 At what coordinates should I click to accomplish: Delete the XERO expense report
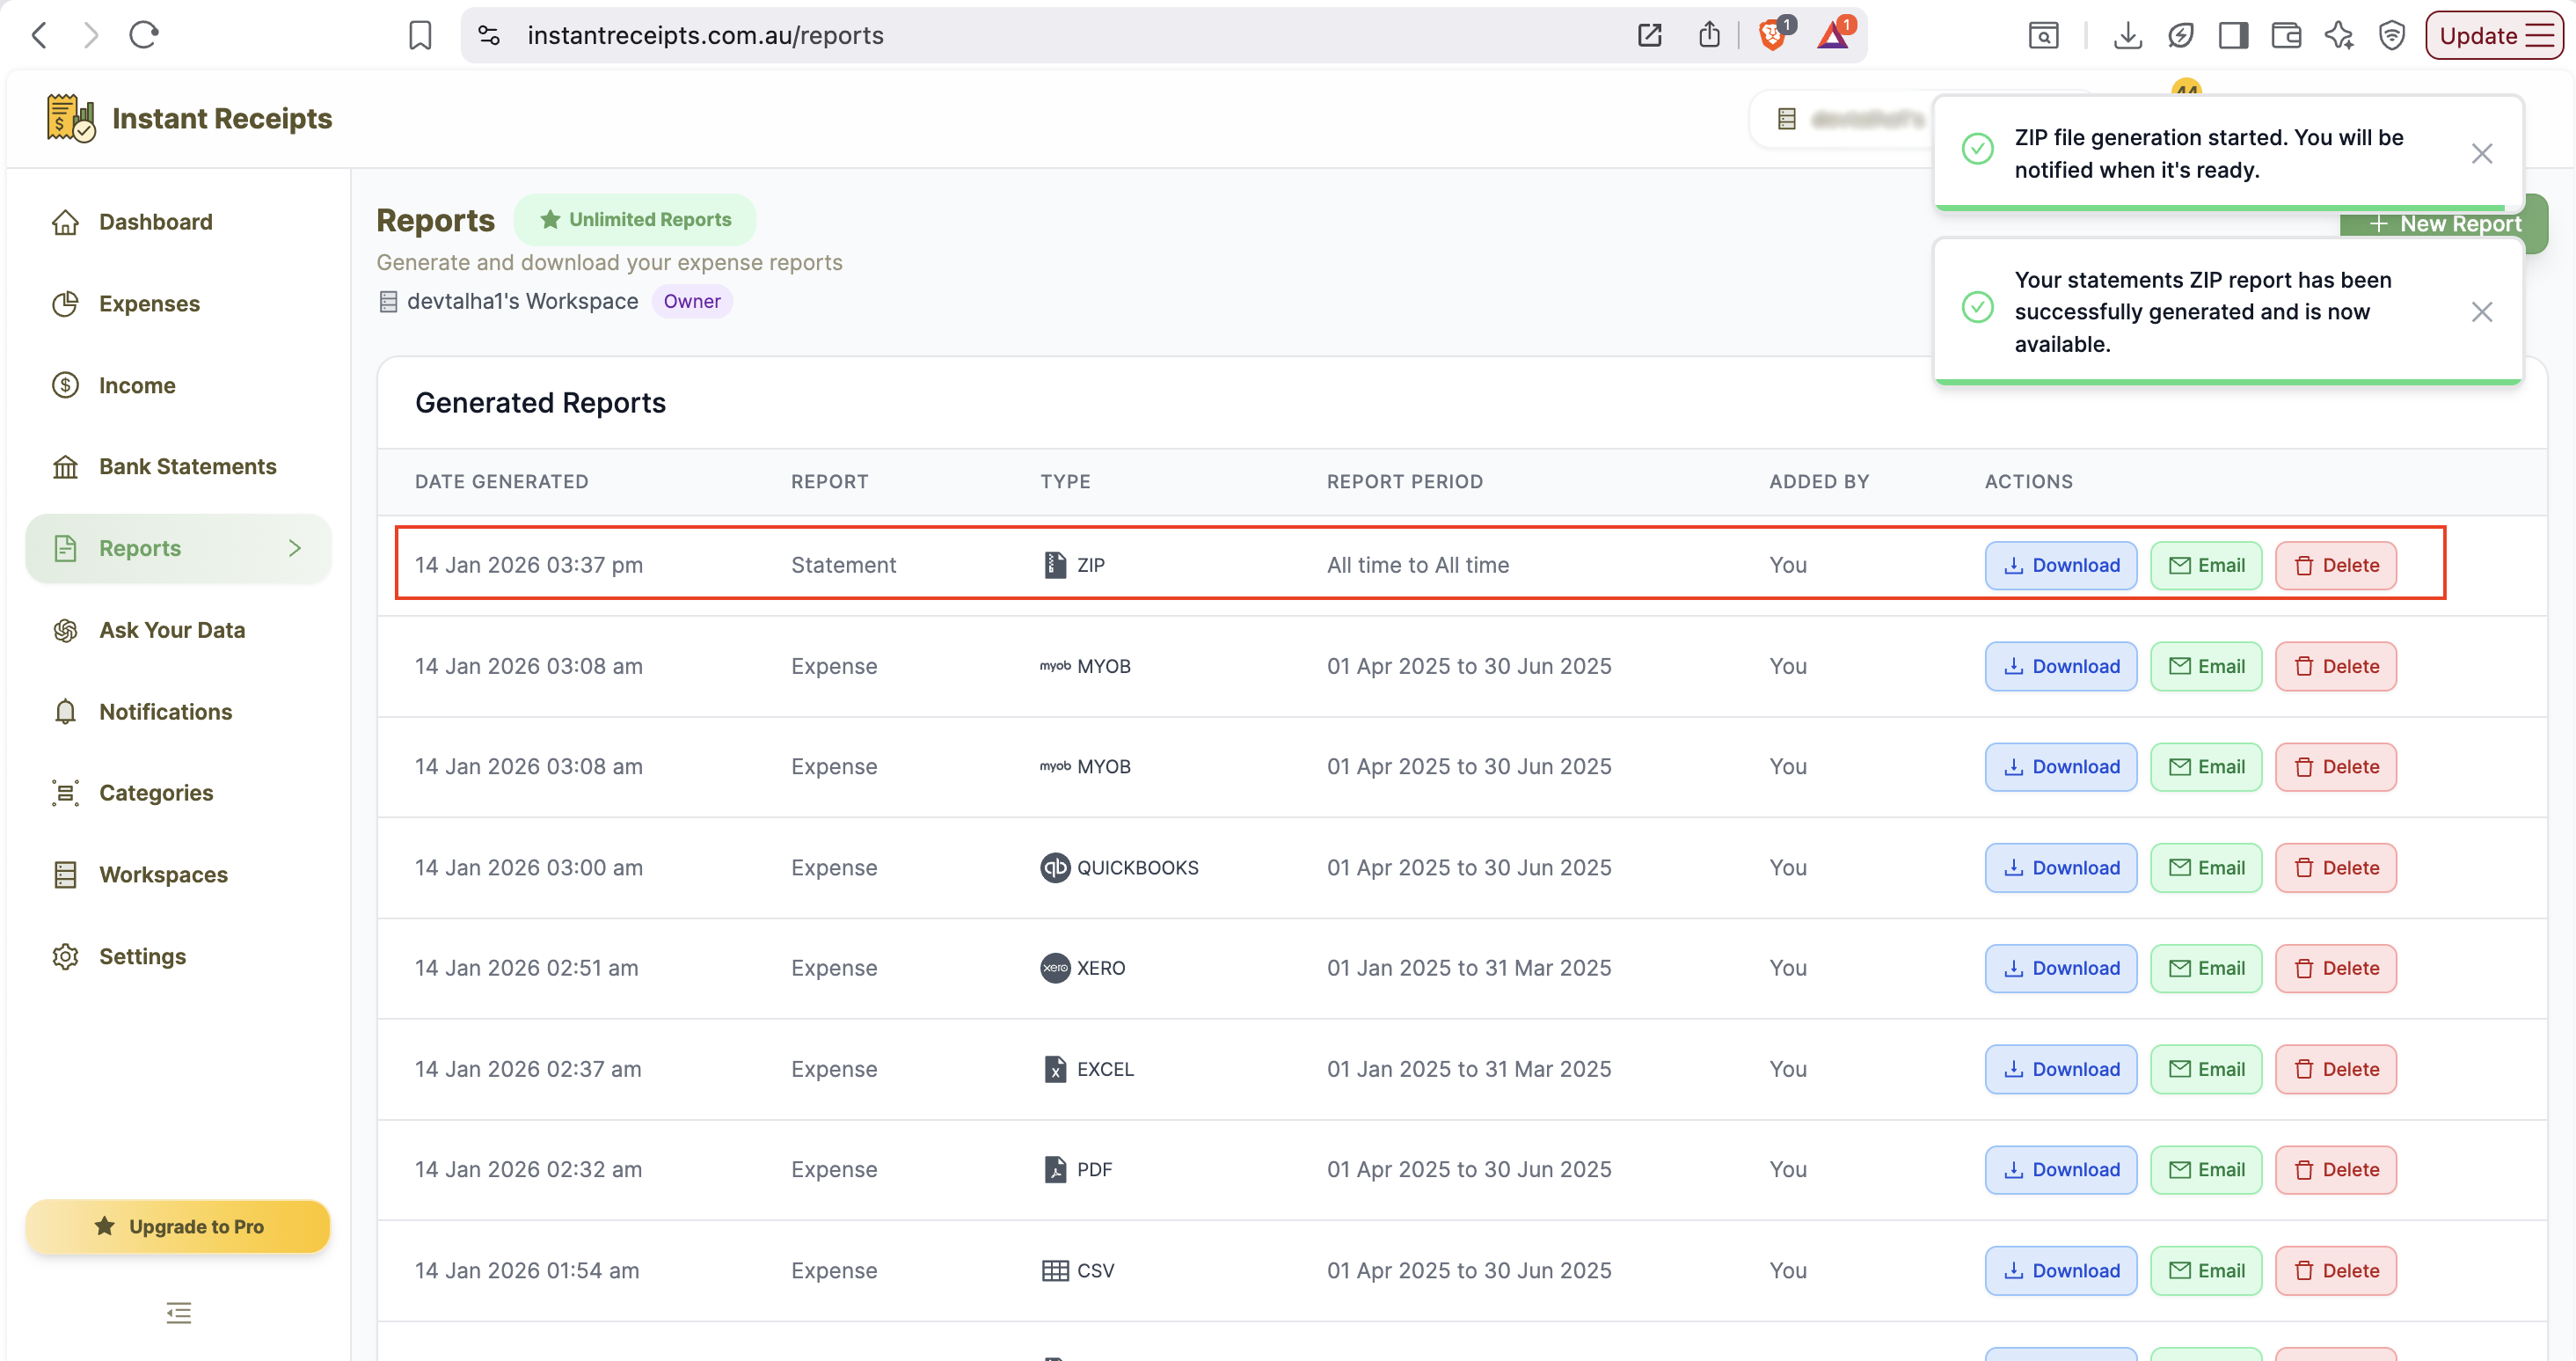(2336, 968)
